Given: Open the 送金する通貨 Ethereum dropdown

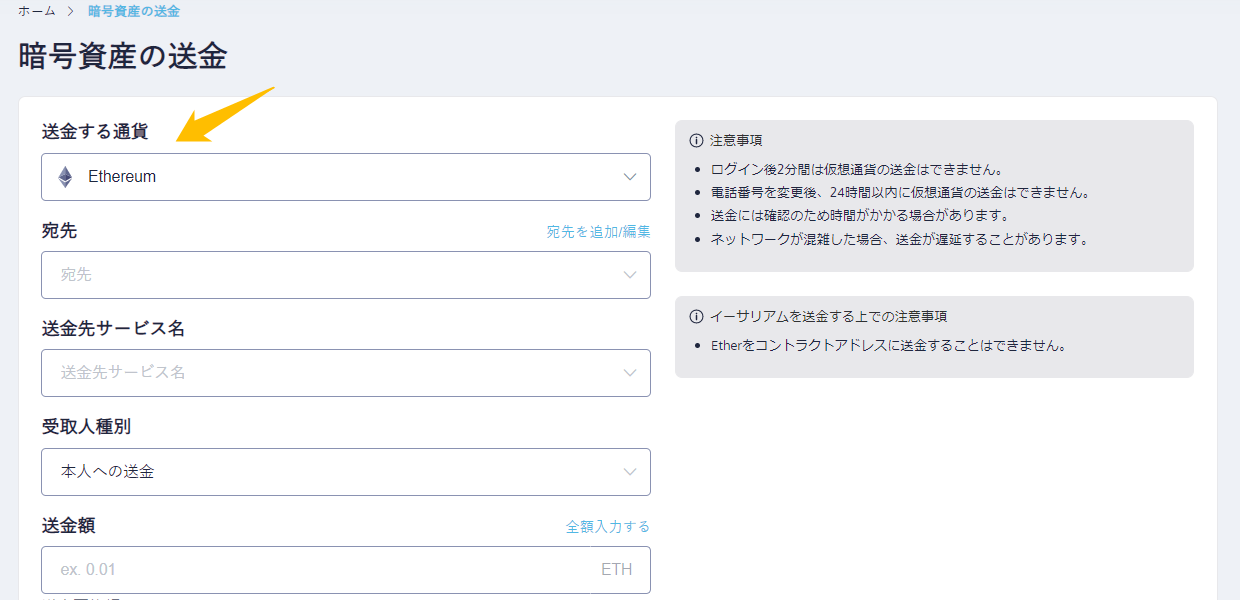Looking at the screenshot, I should point(346,177).
